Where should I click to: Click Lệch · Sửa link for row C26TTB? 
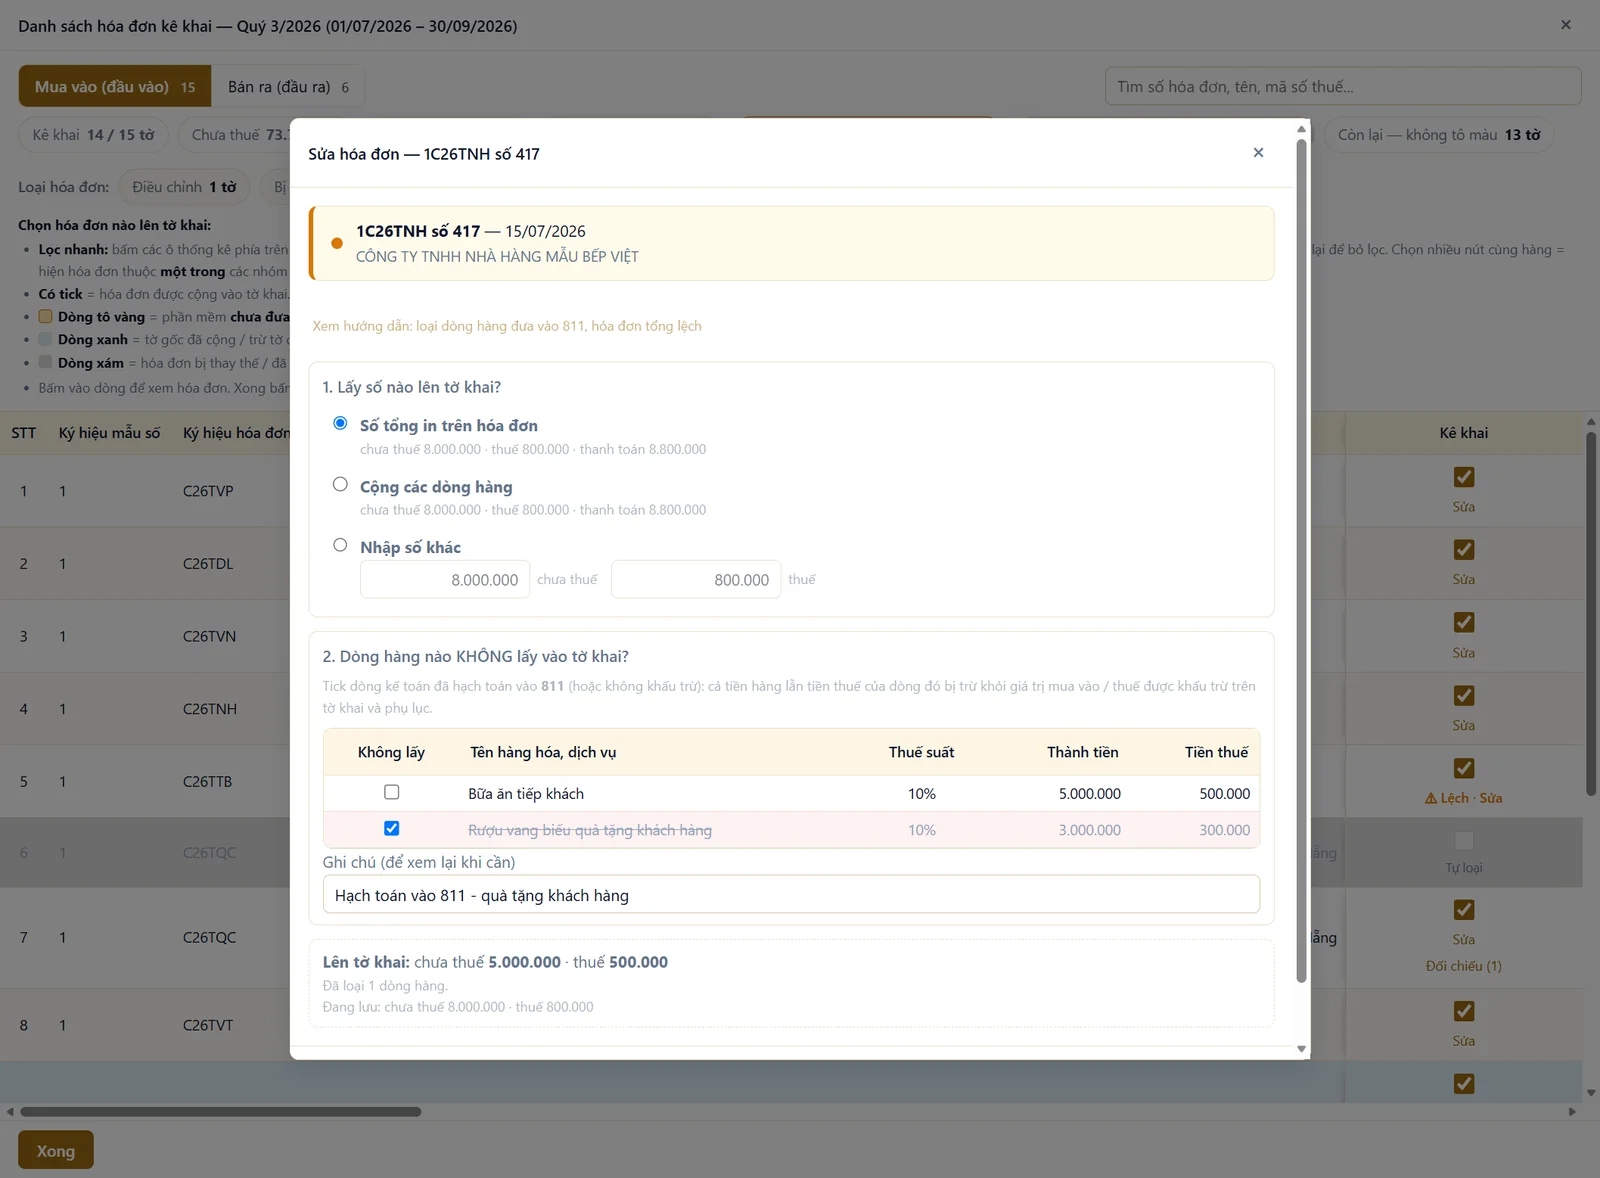pos(1464,798)
